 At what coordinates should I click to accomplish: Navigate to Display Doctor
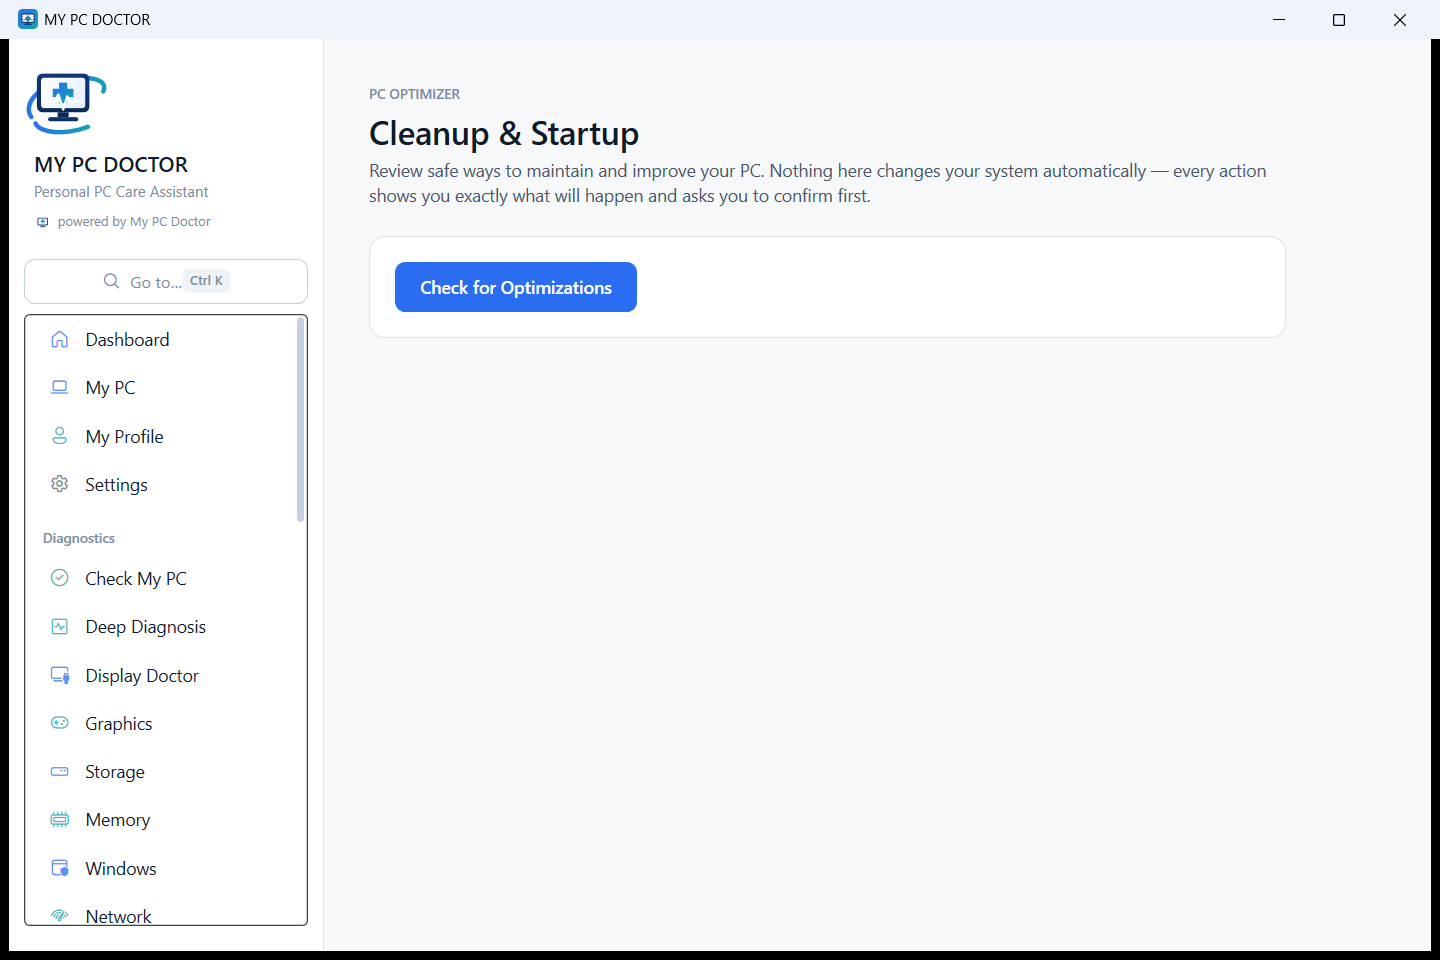[x=161, y=676]
